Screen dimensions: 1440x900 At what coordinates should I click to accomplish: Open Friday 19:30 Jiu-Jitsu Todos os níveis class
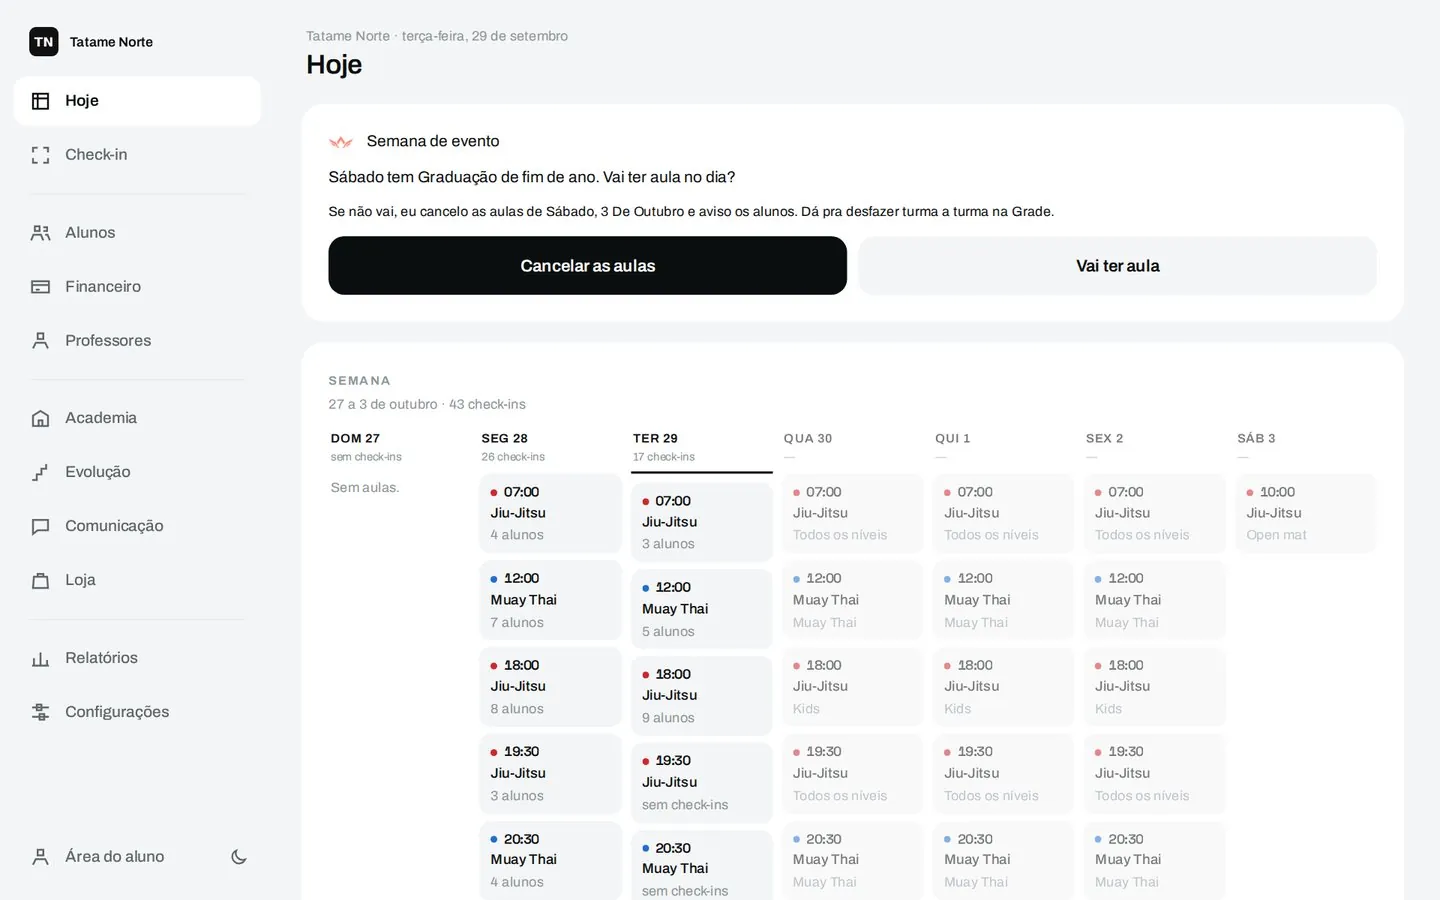(x=1154, y=774)
